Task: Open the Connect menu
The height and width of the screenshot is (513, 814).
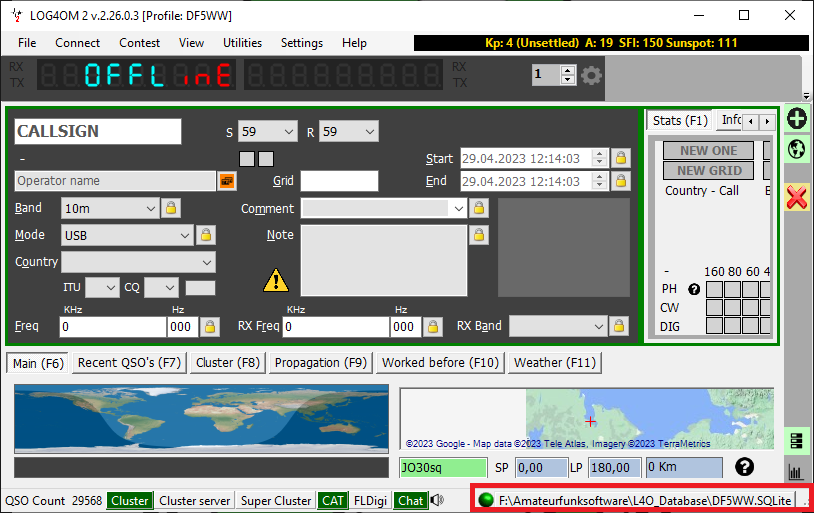Action: [x=77, y=43]
